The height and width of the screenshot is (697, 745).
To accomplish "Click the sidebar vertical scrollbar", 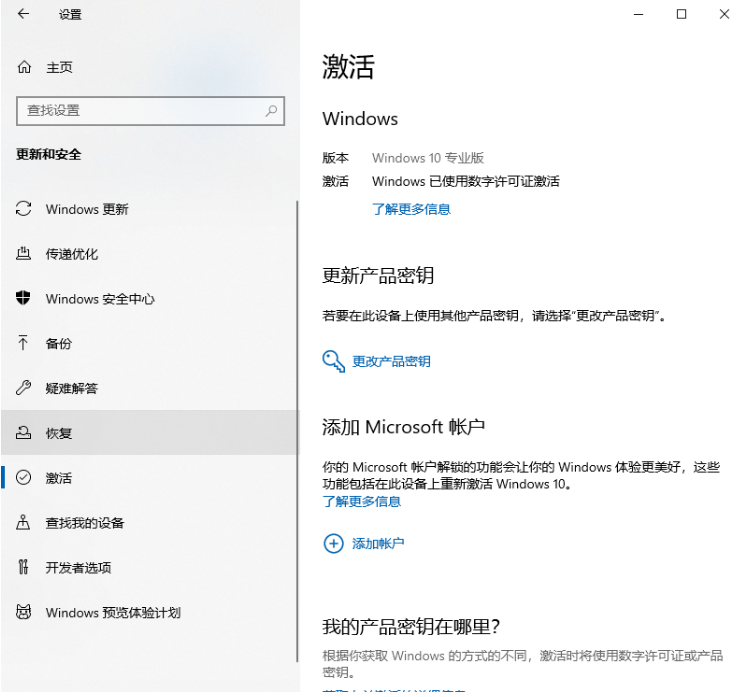I will pos(297,430).
